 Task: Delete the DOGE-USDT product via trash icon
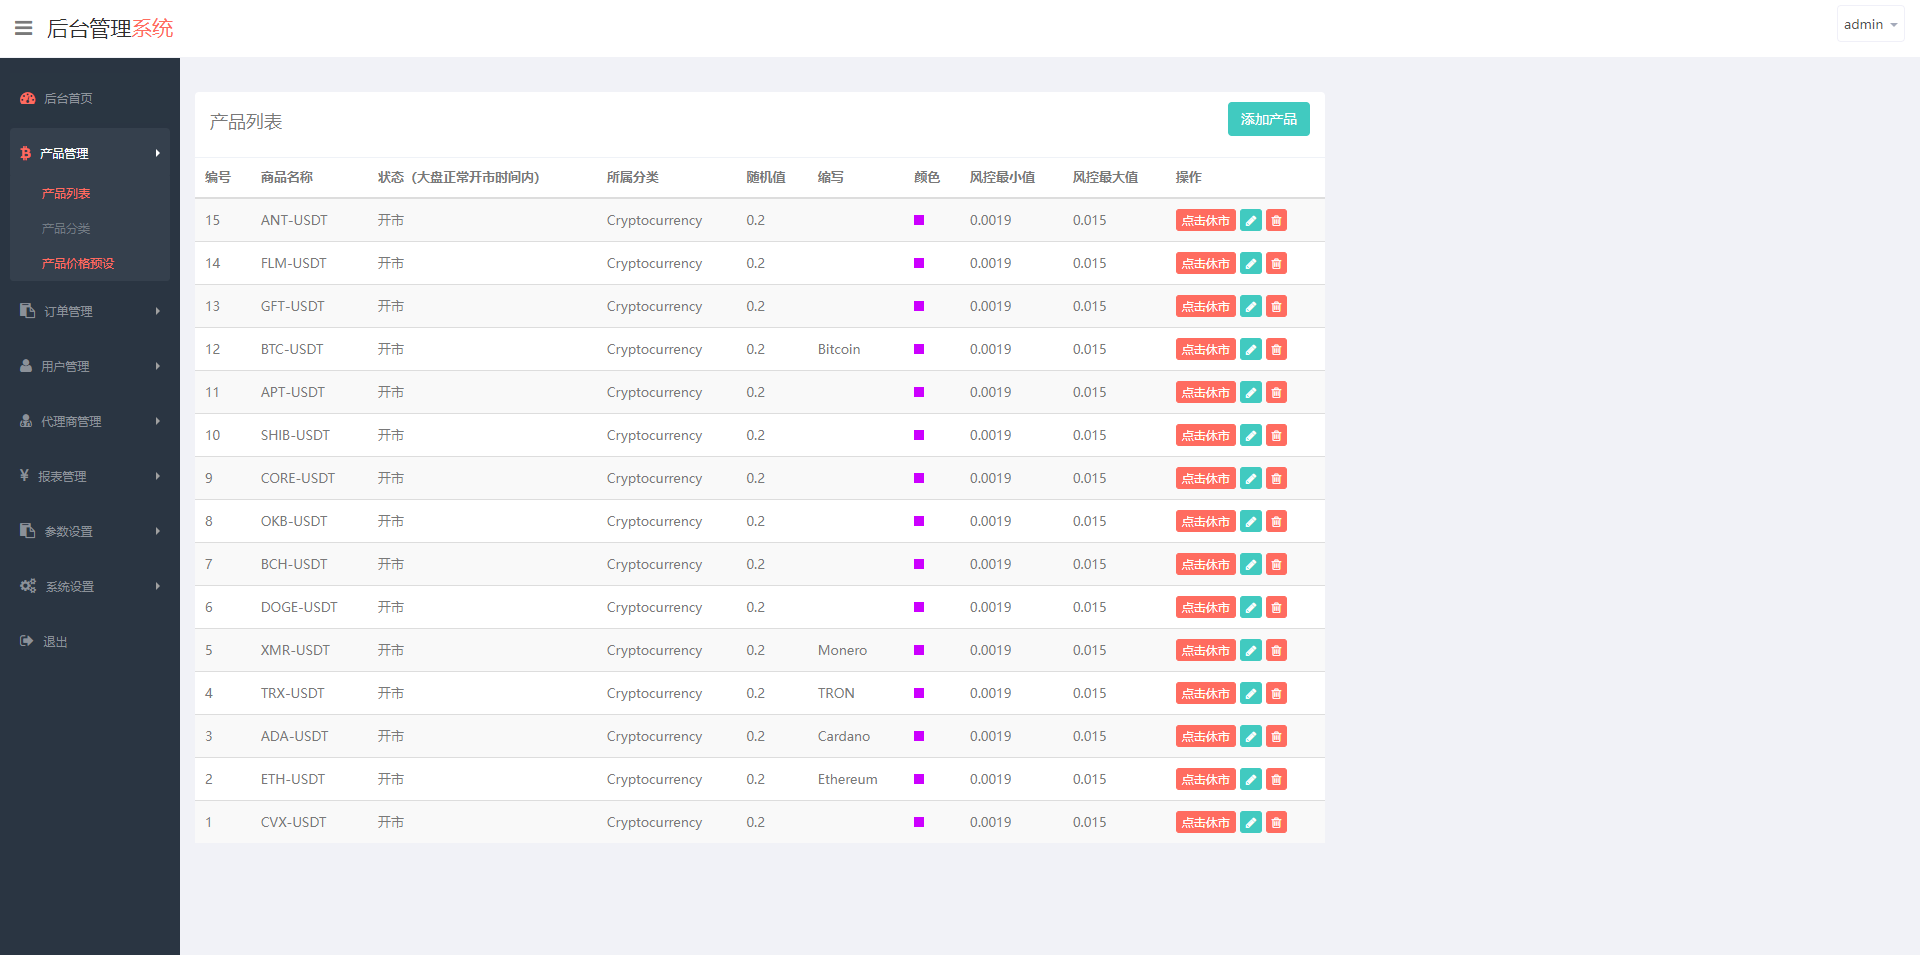tap(1276, 607)
